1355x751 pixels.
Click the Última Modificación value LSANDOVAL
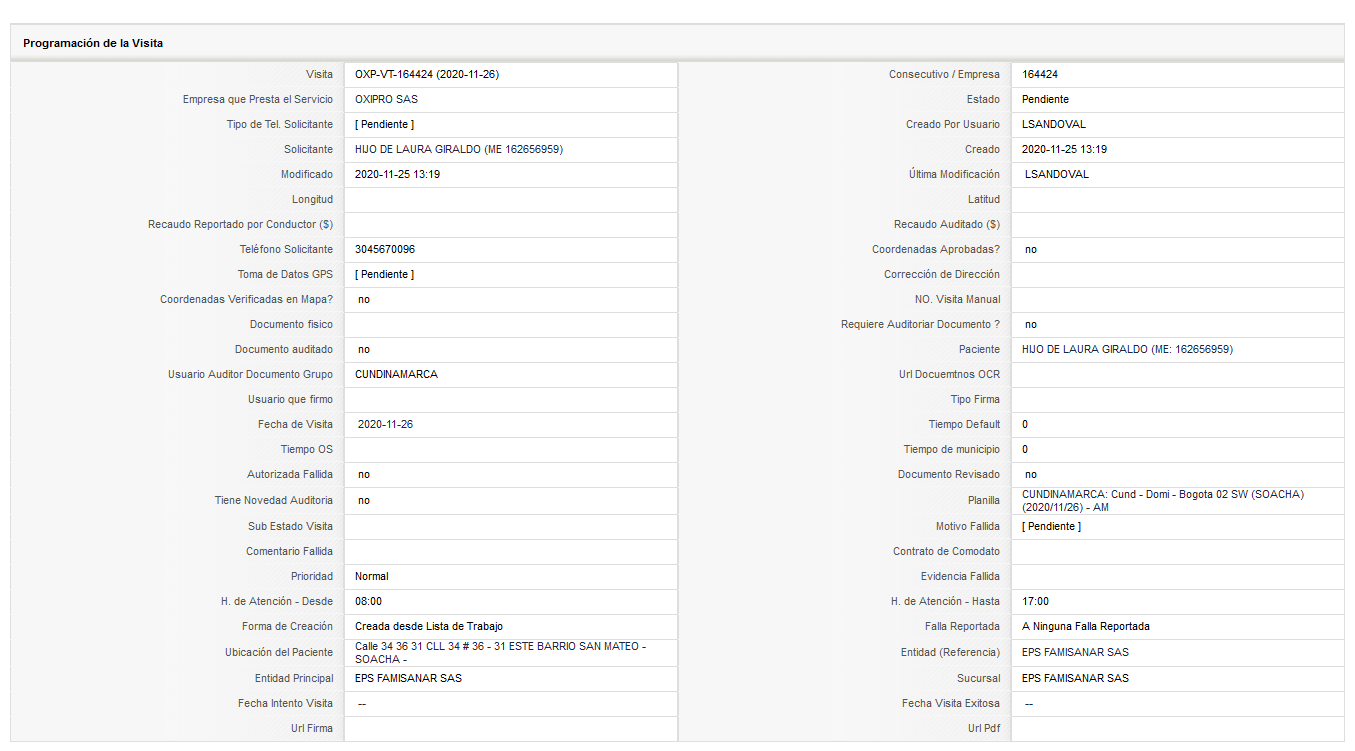pyautogui.click(x=1057, y=175)
